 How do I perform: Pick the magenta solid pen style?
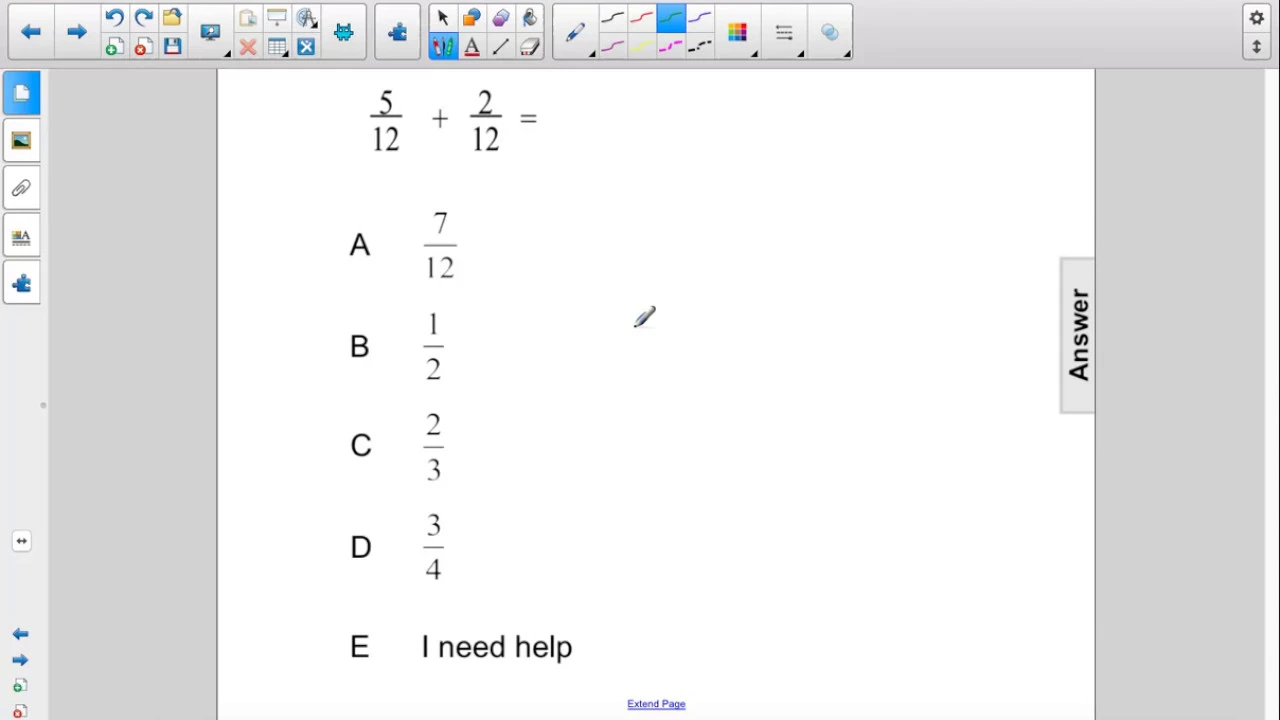click(x=613, y=47)
